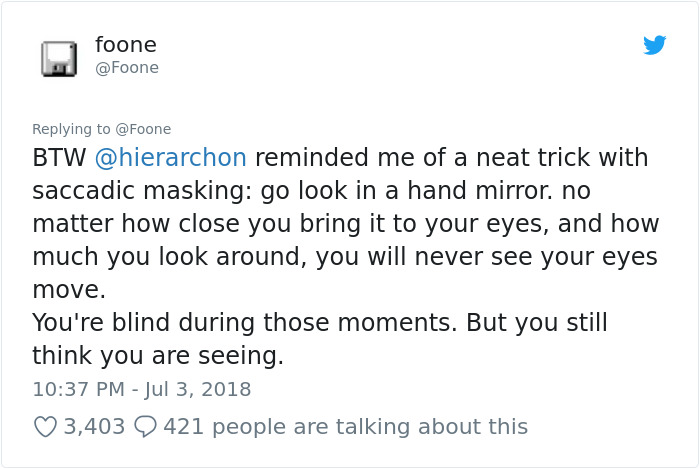Click the "Replying to" label text
Image resolution: width=700 pixels, height=469 pixels.
(x=71, y=129)
